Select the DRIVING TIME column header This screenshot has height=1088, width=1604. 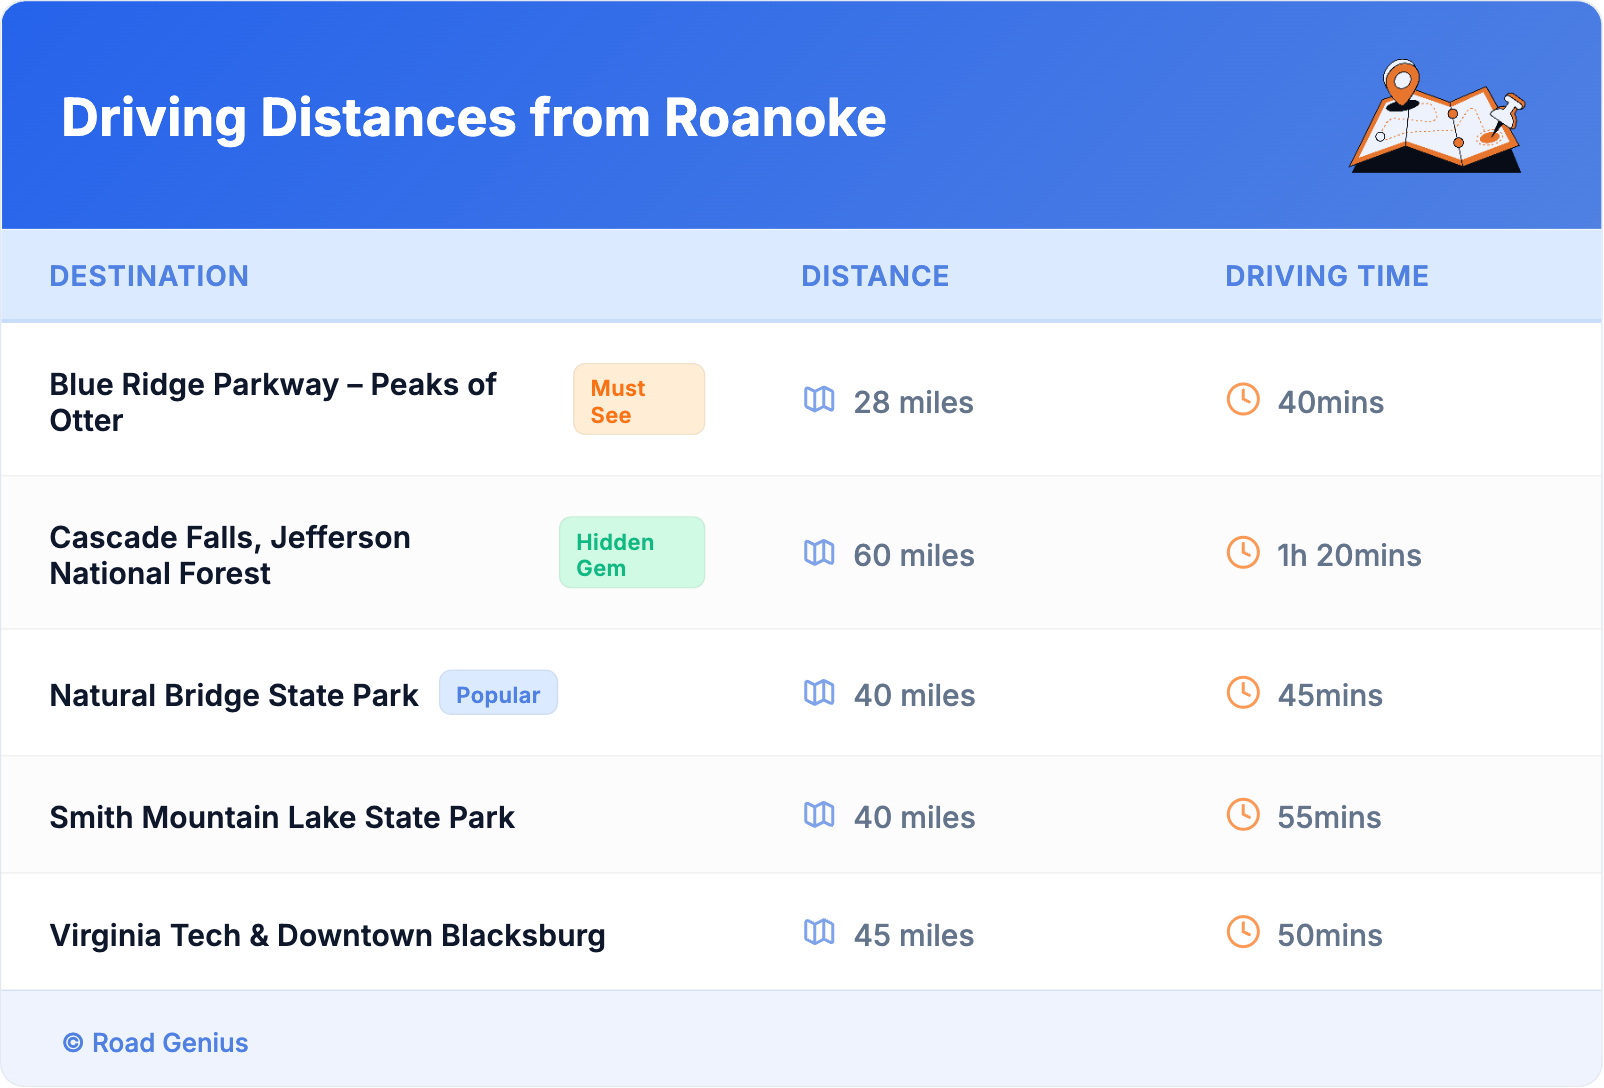point(1326,276)
